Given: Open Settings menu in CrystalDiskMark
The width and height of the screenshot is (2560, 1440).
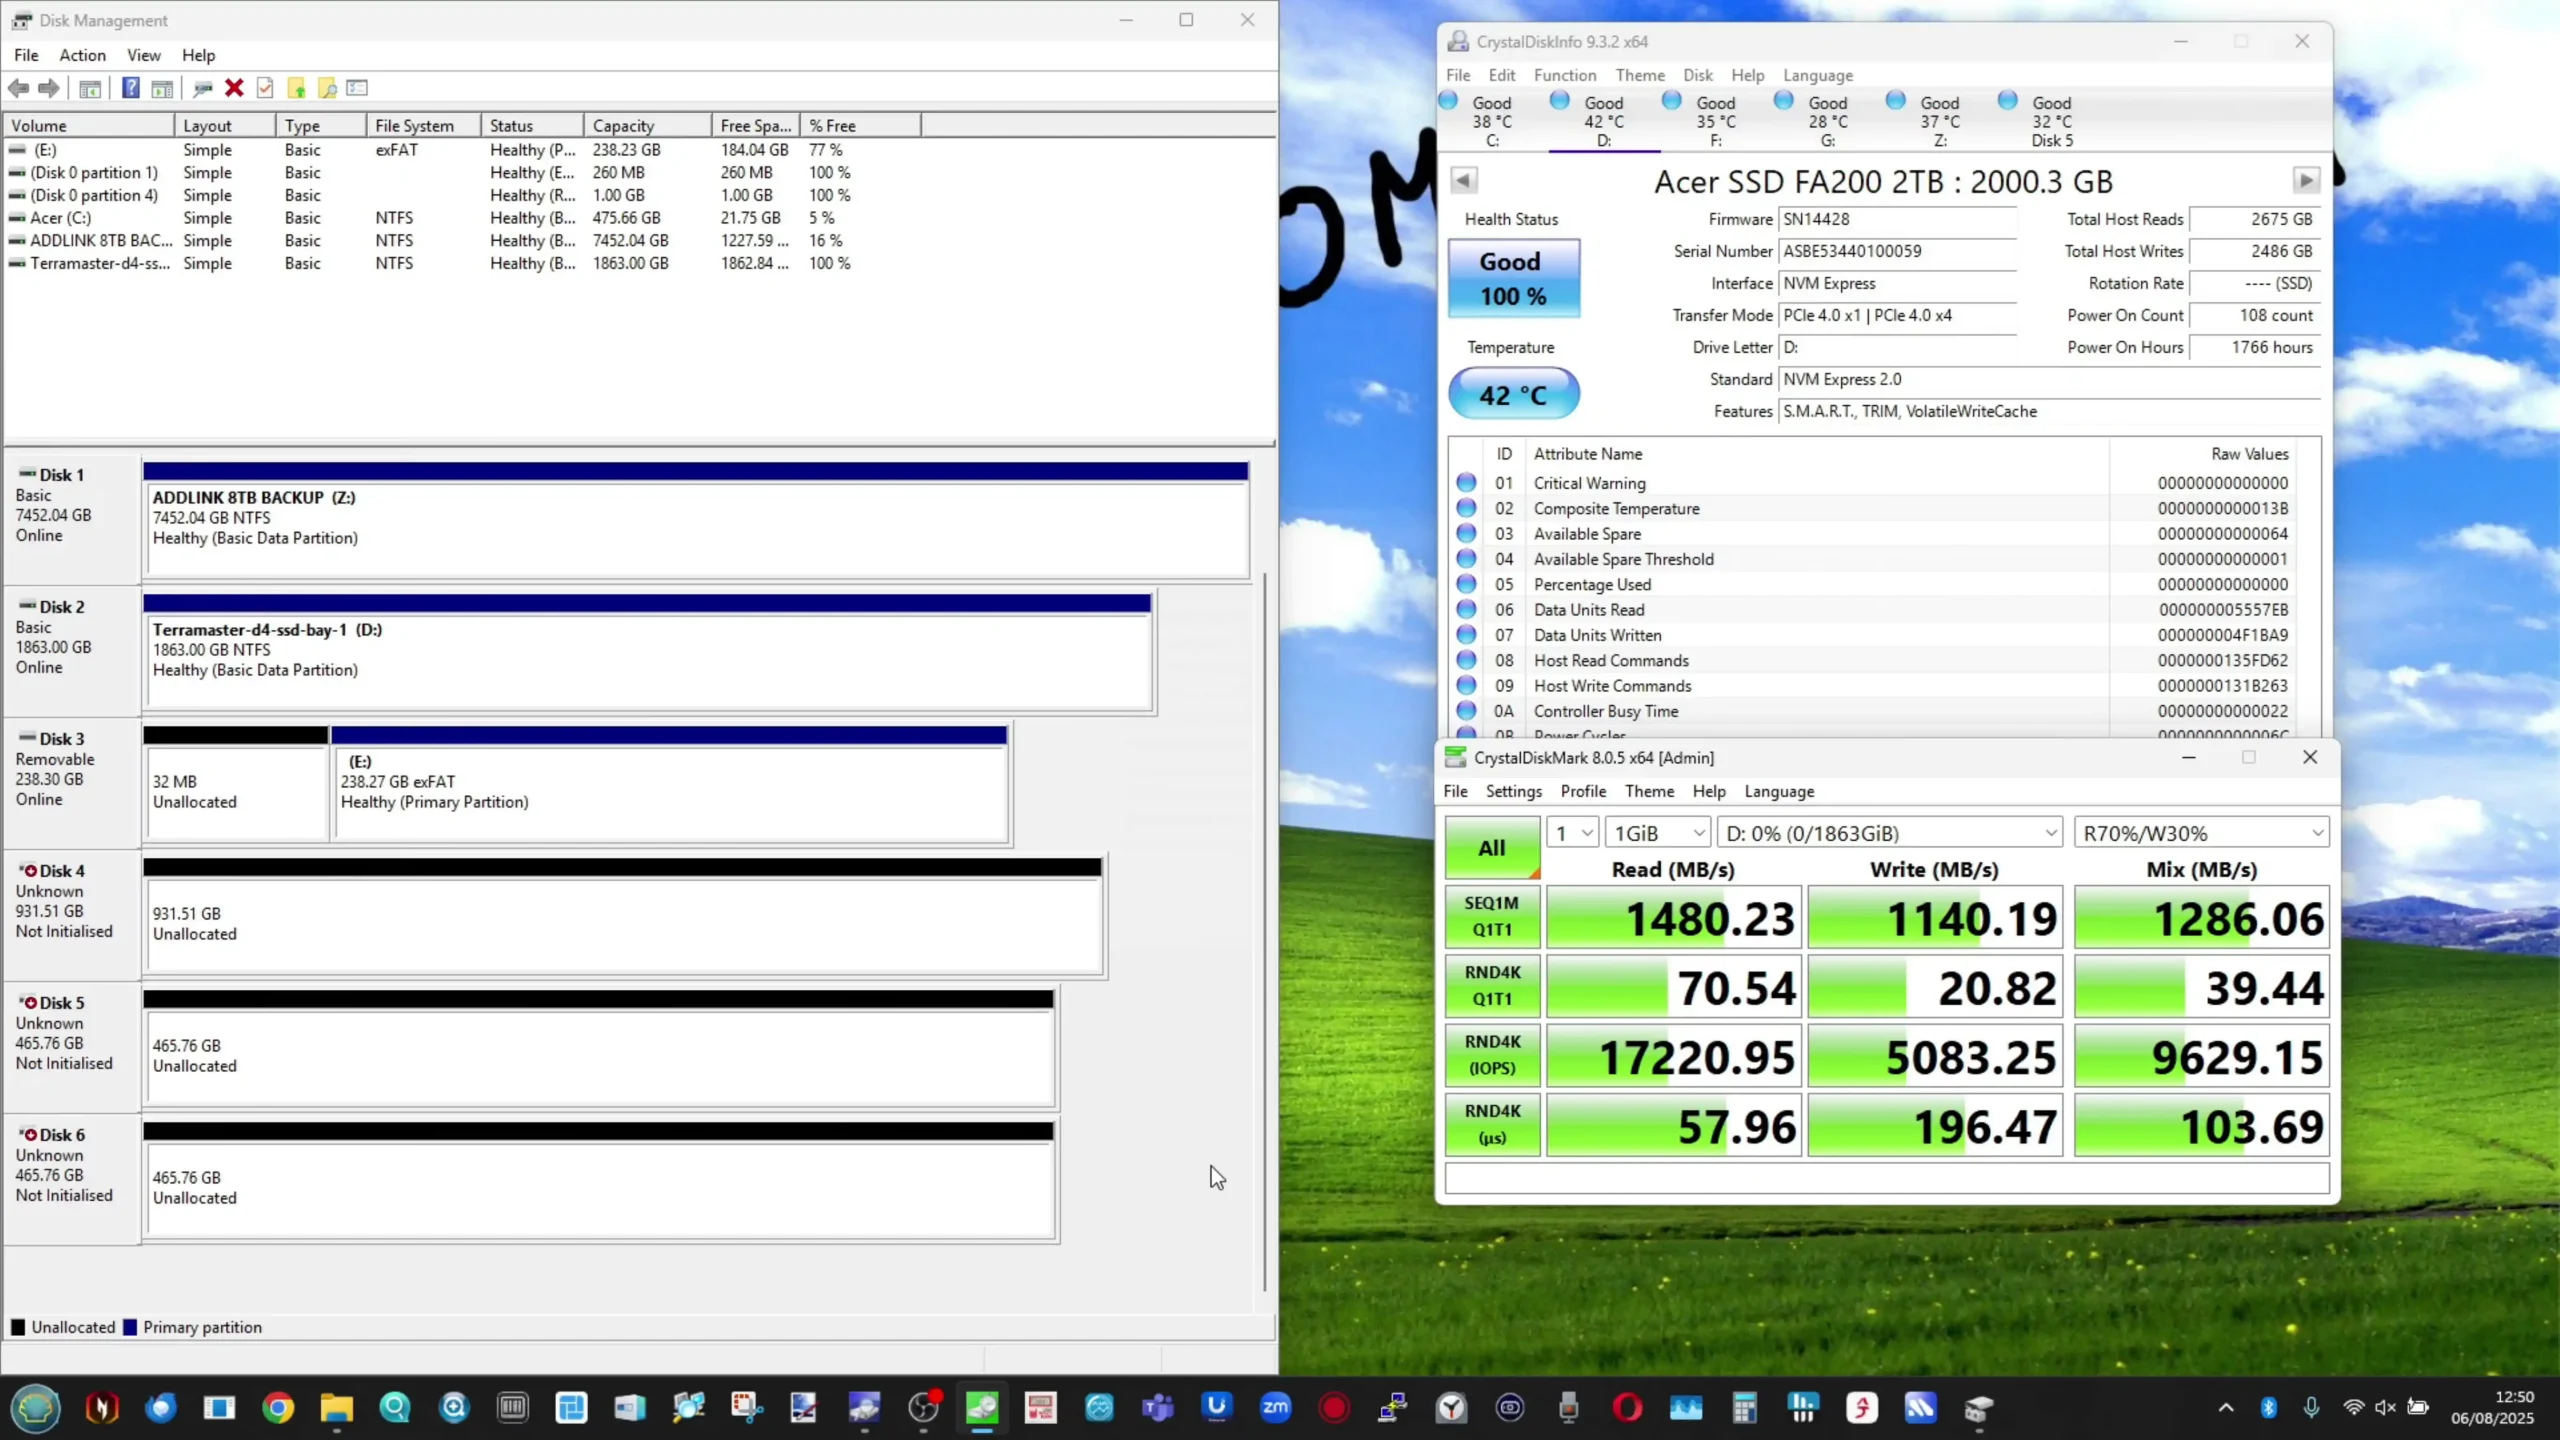Looking at the screenshot, I should pyautogui.click(x=1513, y=791).
